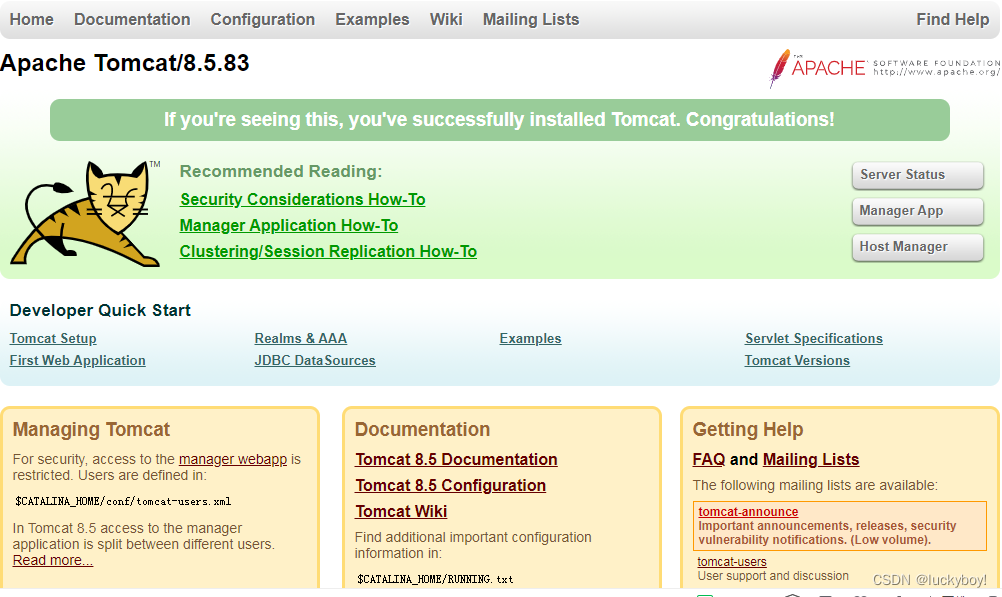Go to Examples in top navigation
The height and width of the screenshot is (597, 1002).
(x=372, y=19)
